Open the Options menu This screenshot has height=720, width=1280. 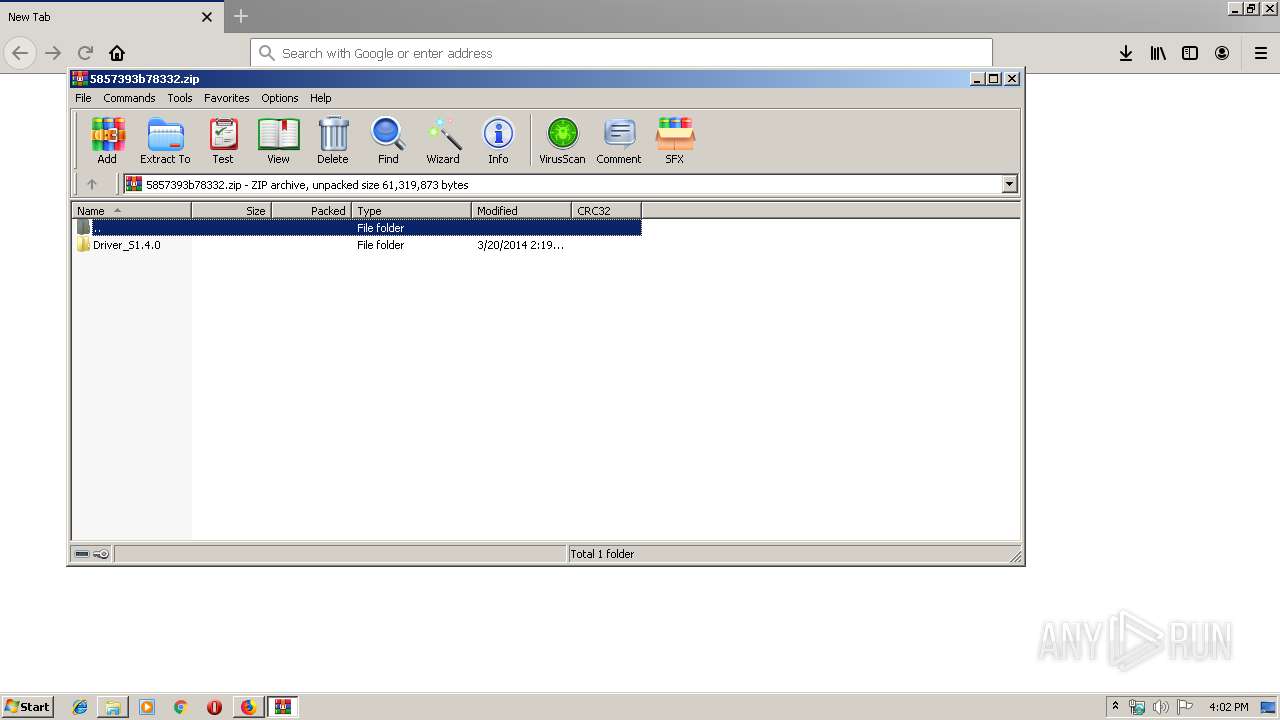coord(280,98)
